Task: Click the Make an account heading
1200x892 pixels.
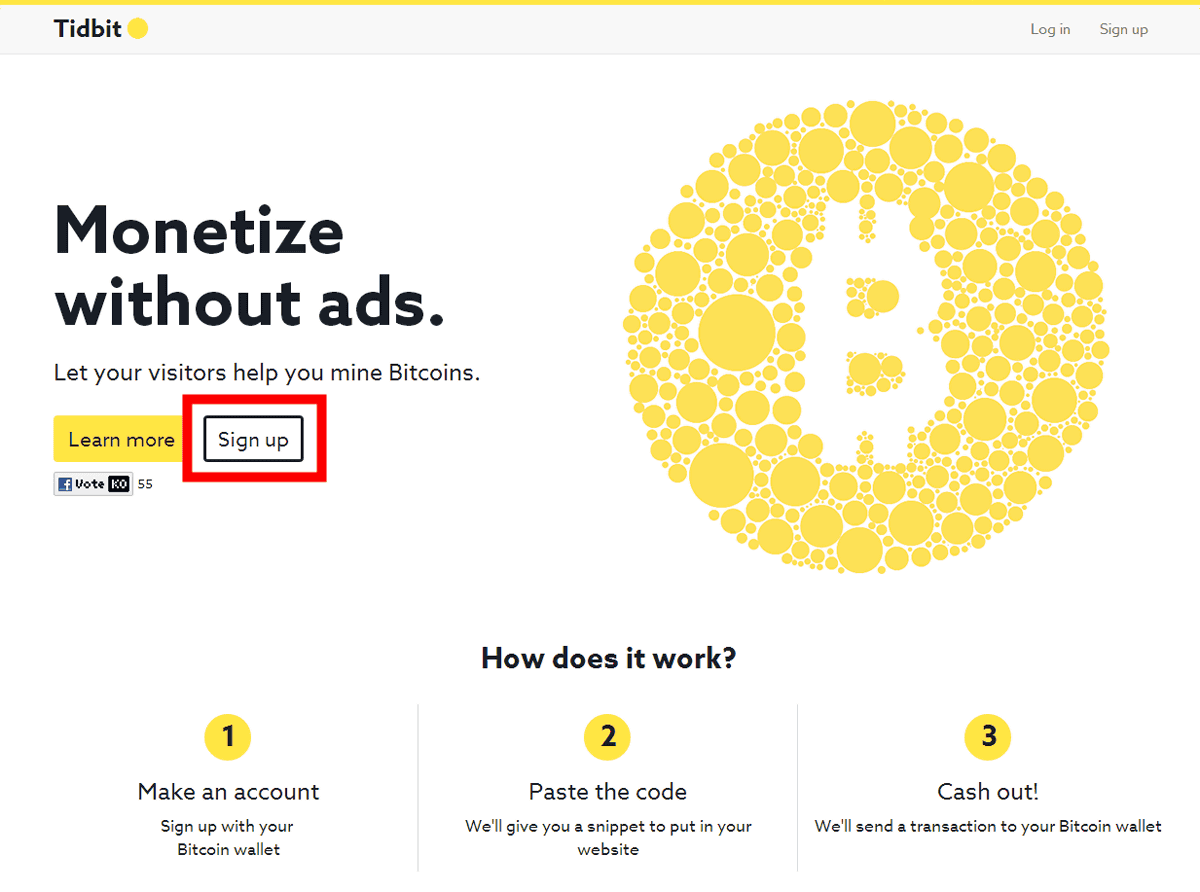Action: click(x=228, y=791)
